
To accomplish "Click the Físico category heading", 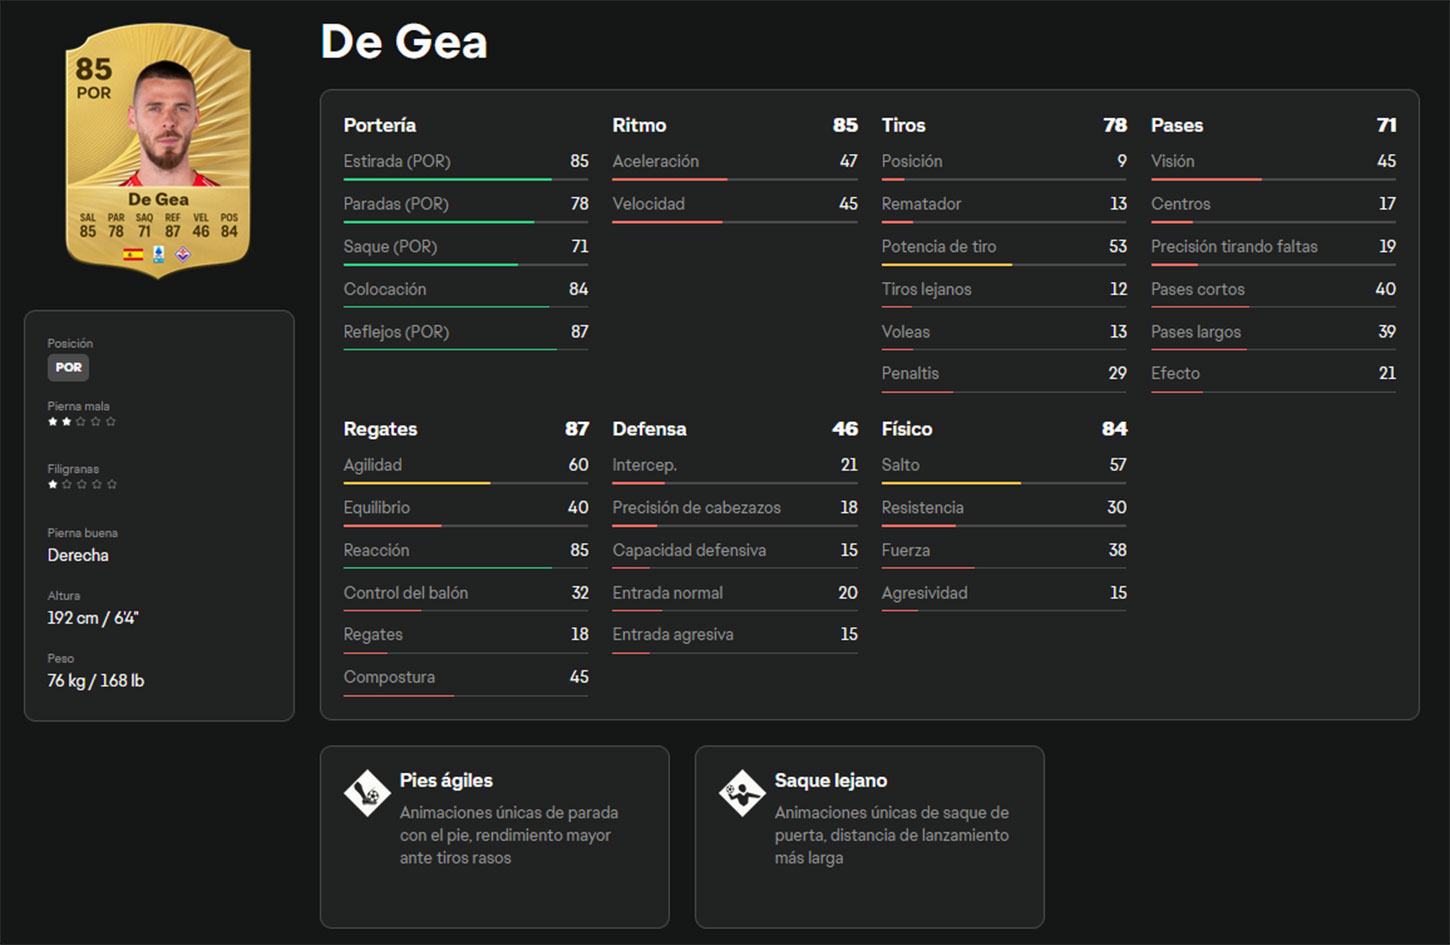I will [907, 429].
